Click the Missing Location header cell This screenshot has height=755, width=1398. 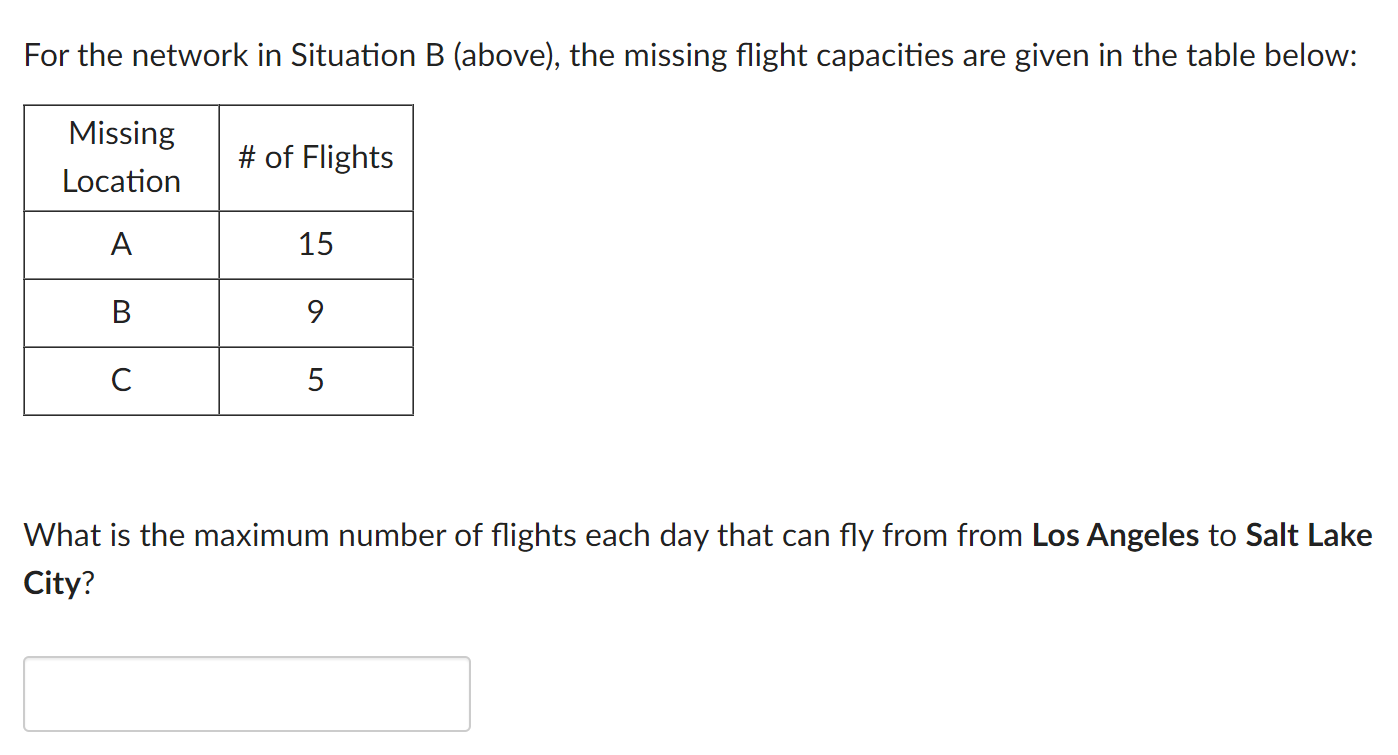120,157
